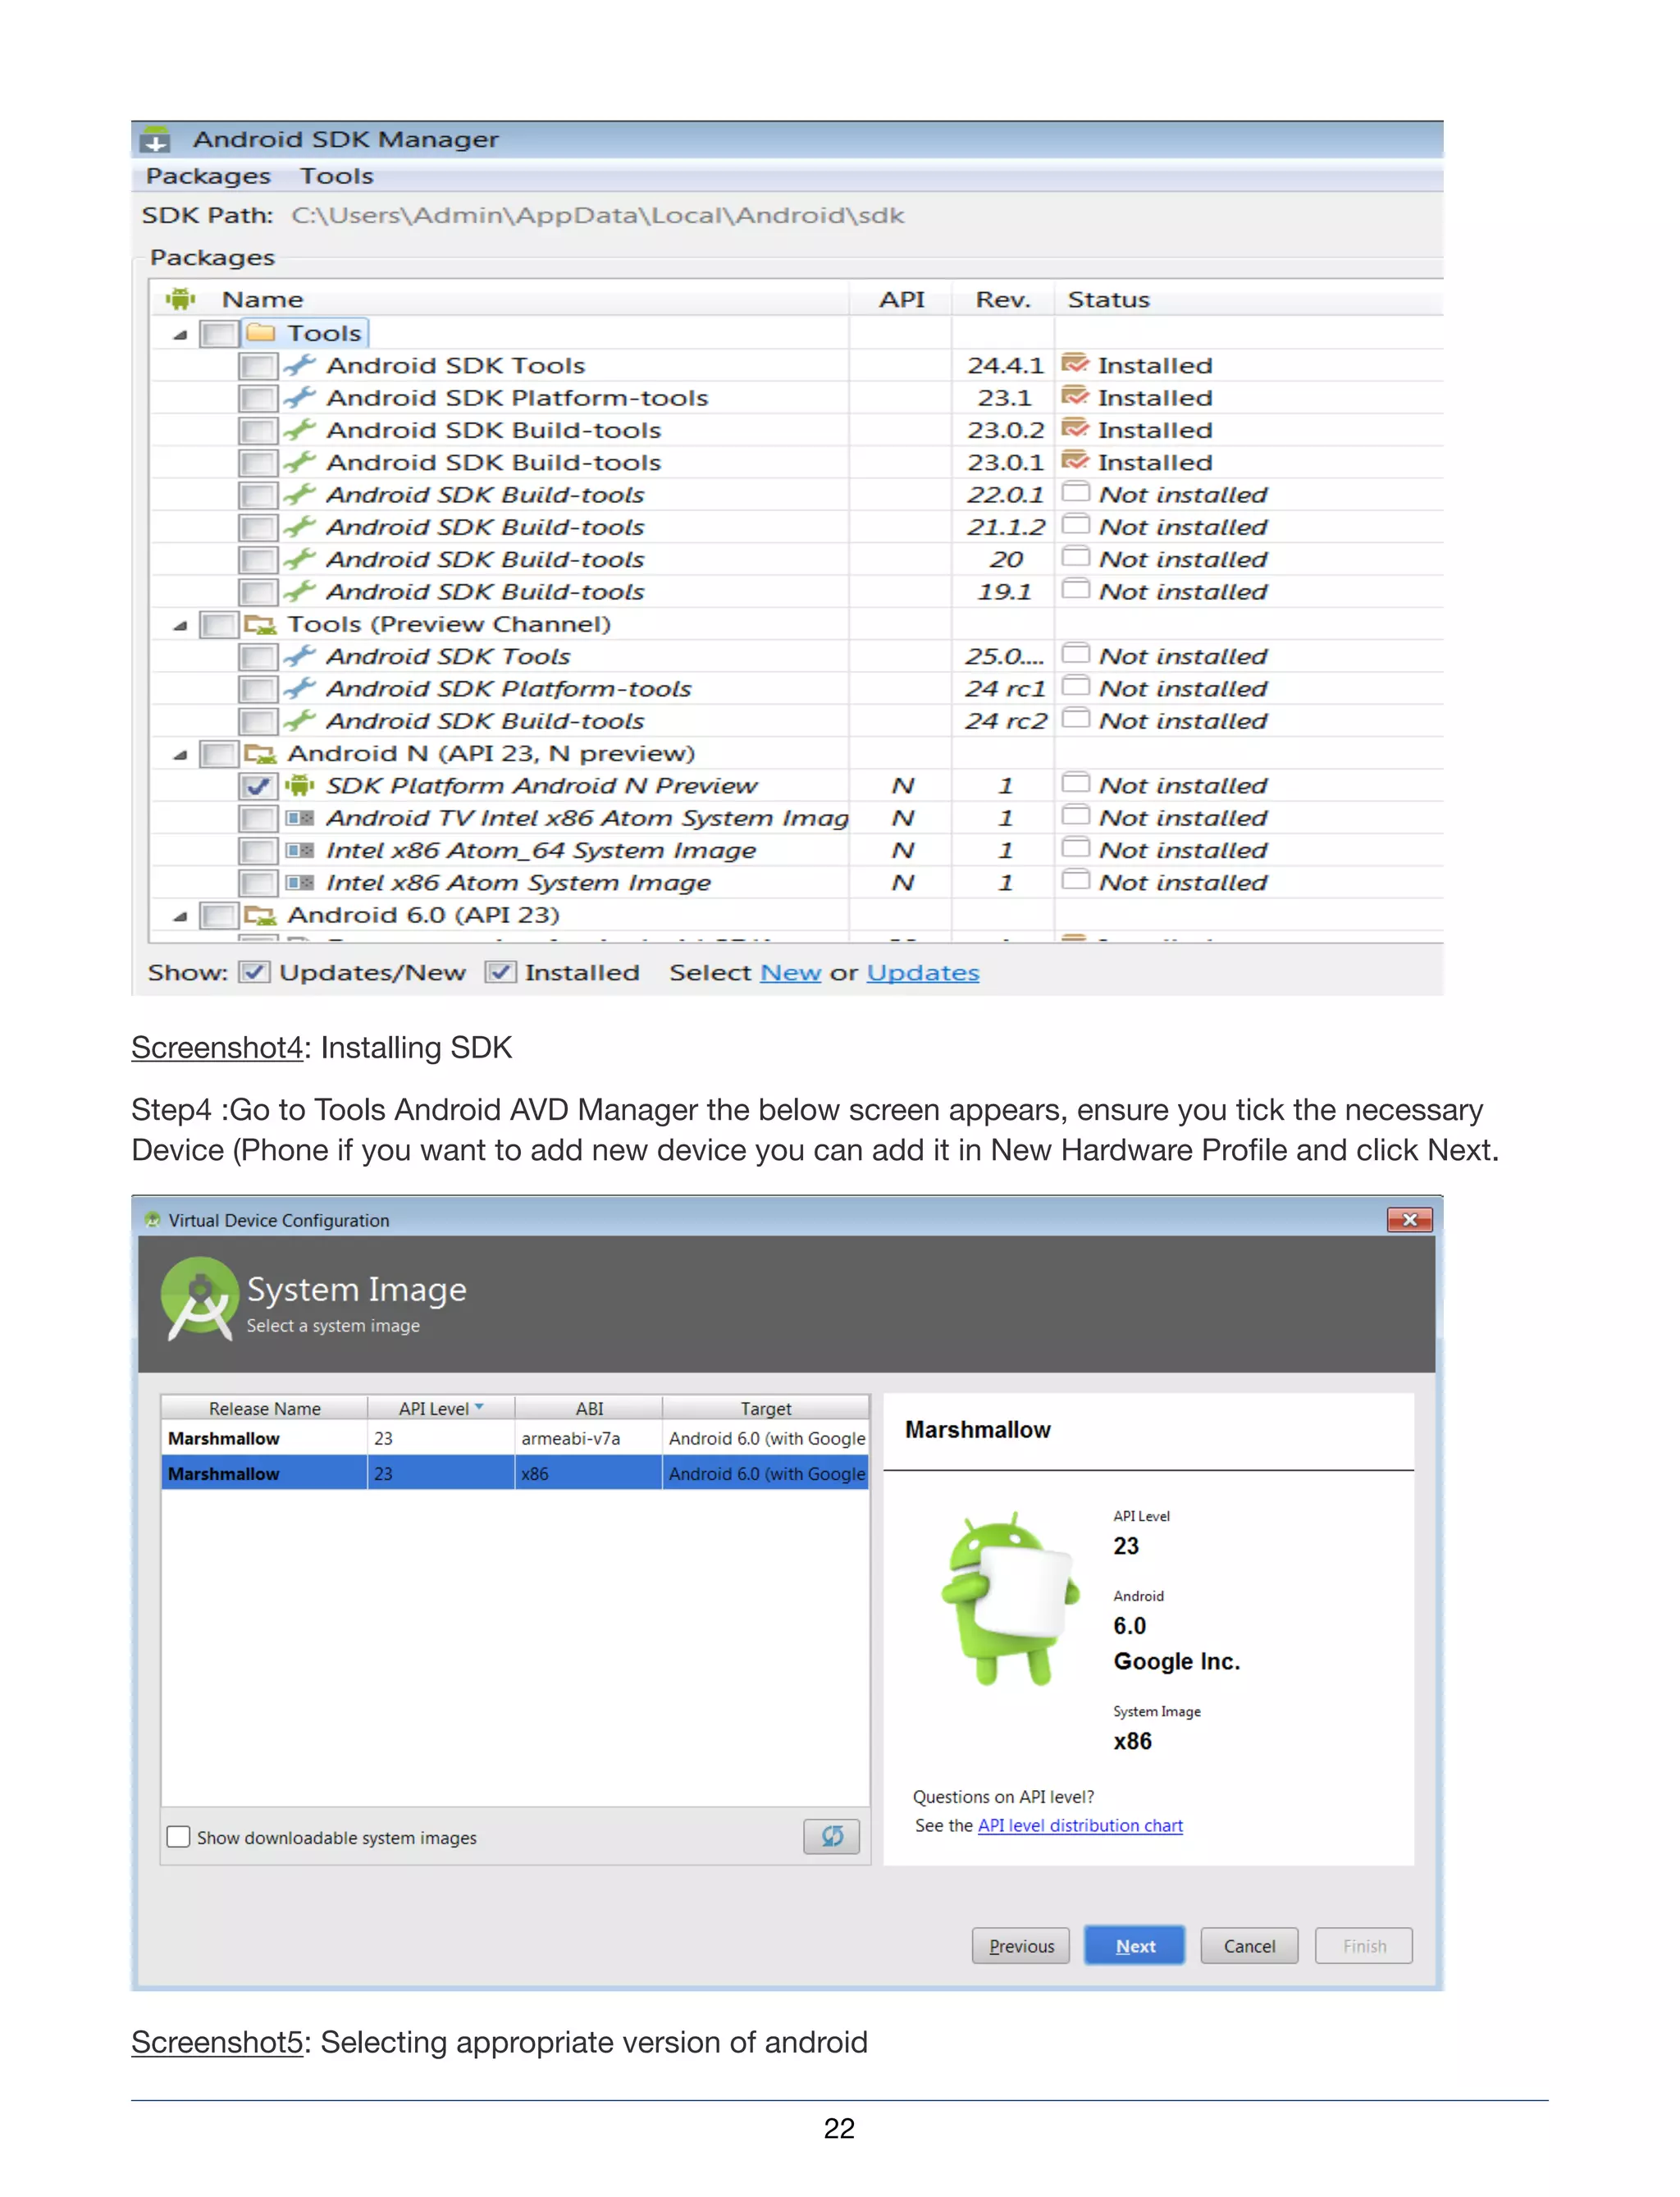Collapse the Tools (Preview Channel) group
The image size is (1680, 2197).
point(180,625)
